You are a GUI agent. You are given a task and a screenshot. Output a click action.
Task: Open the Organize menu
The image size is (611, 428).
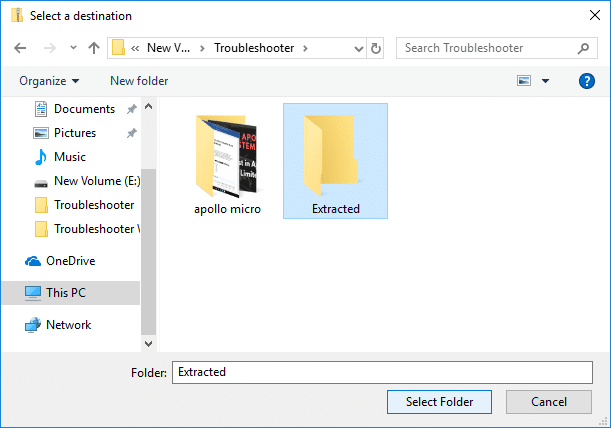click(x=48, y=81)
